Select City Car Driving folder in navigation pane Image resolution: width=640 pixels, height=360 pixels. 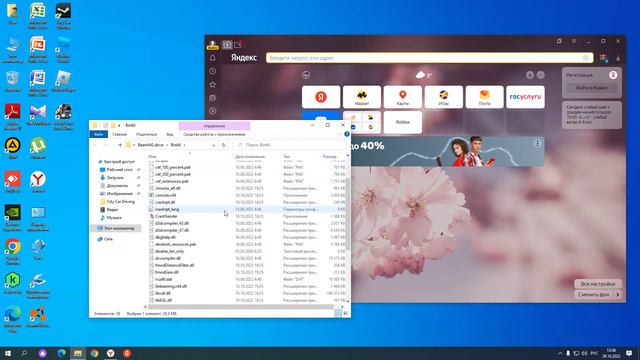pyautogui.click(x=120, y=202)
